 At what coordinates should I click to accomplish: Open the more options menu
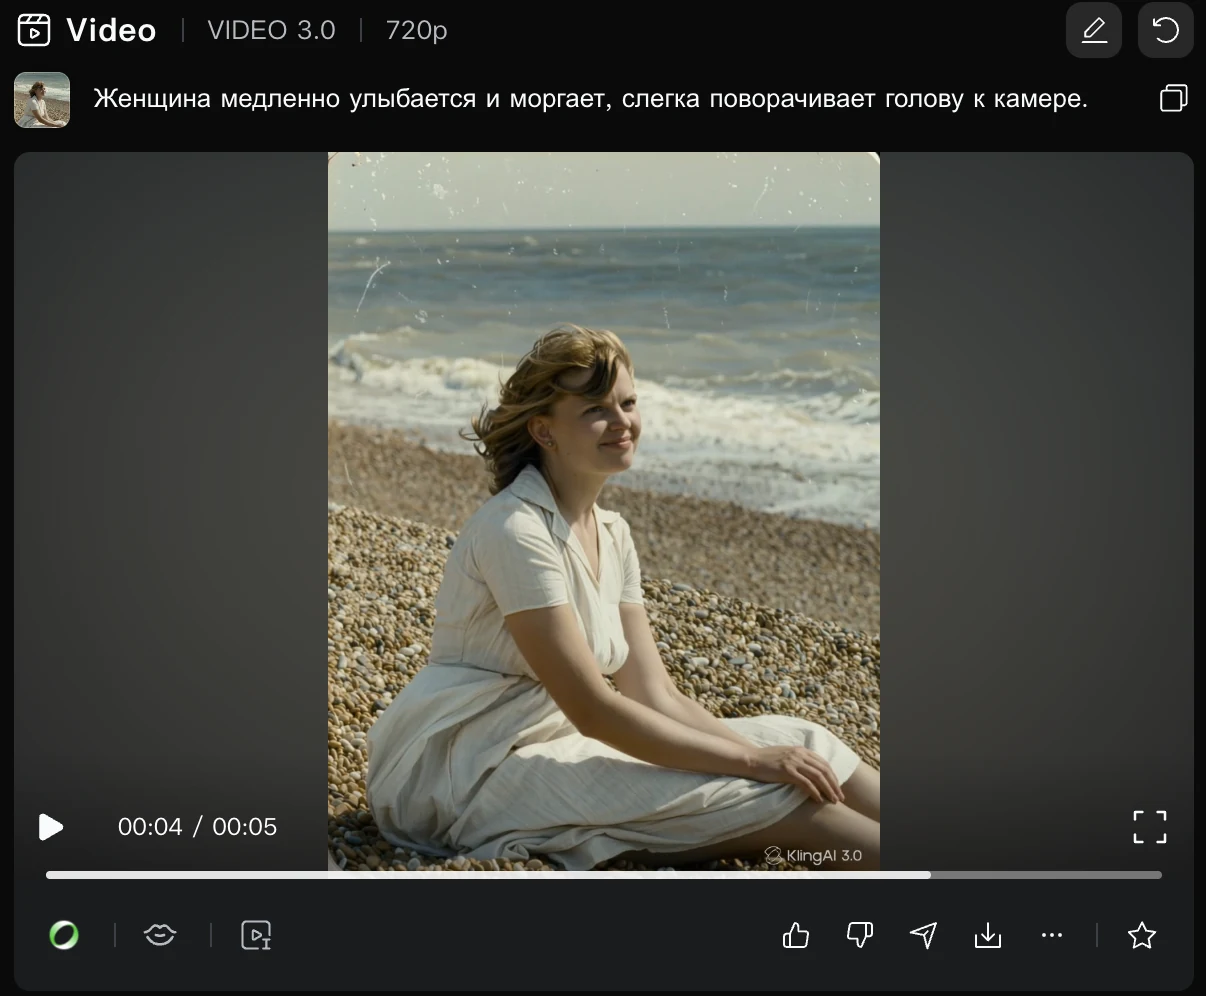[x=1052, y=935]
